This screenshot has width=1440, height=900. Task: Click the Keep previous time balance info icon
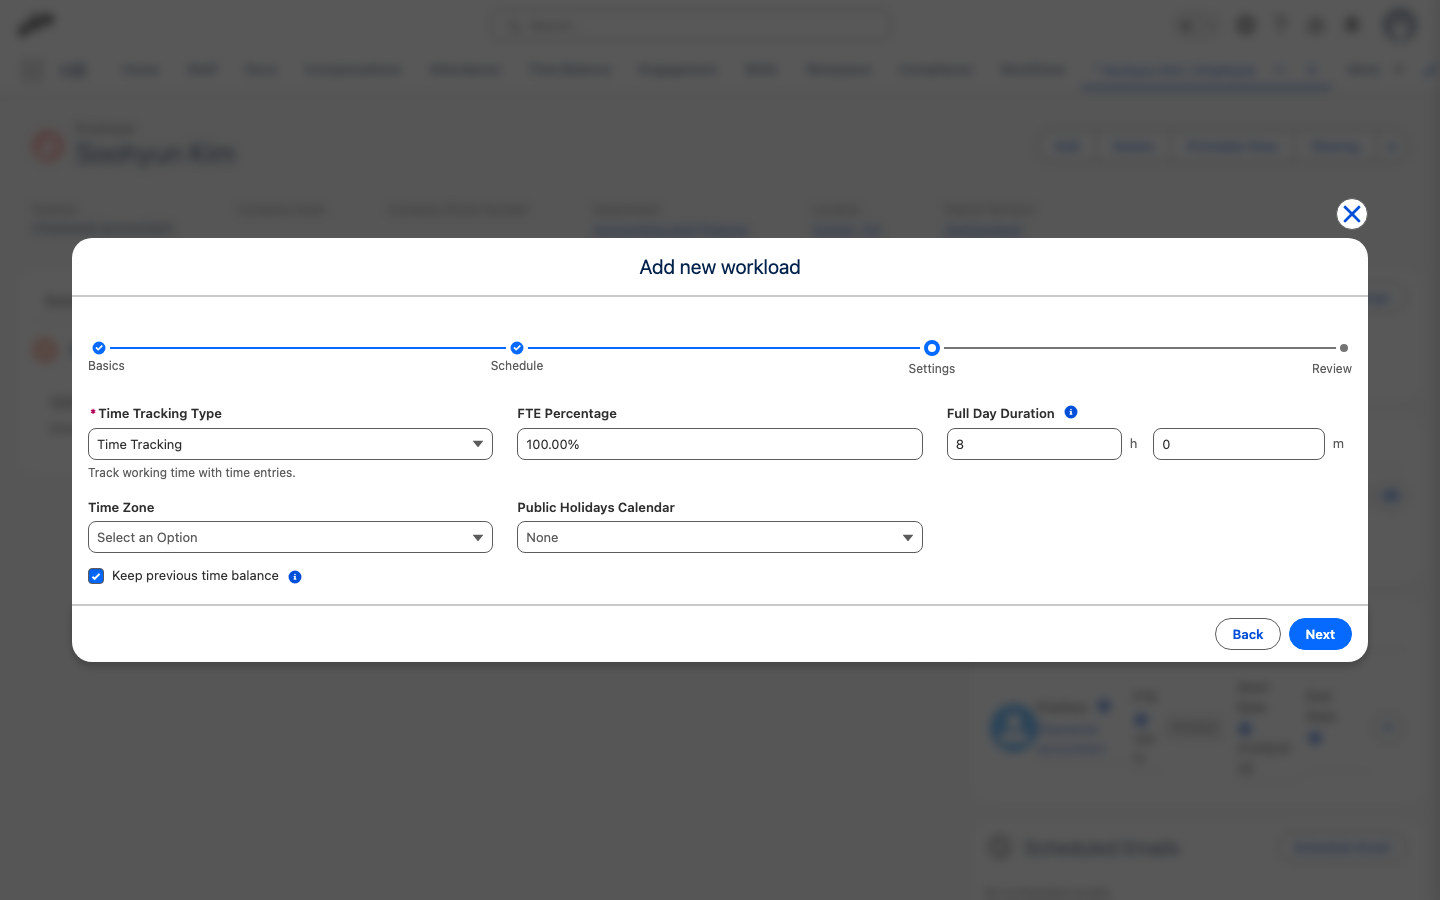pos(295,577)
